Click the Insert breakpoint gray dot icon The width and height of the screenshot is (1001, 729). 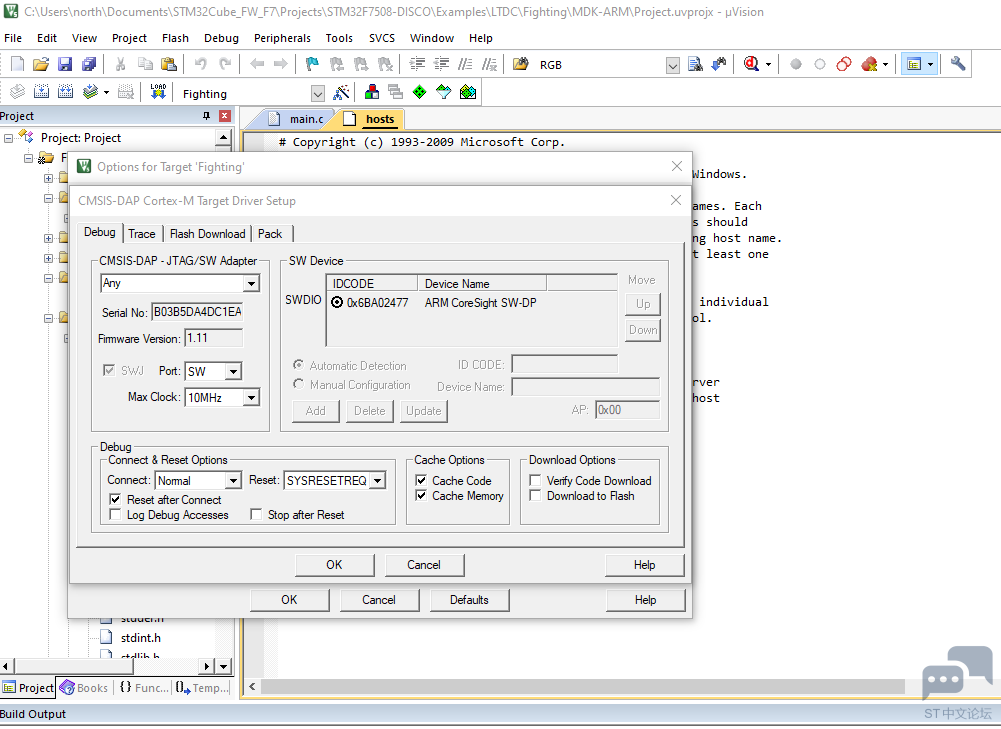[x=795, y=64]
